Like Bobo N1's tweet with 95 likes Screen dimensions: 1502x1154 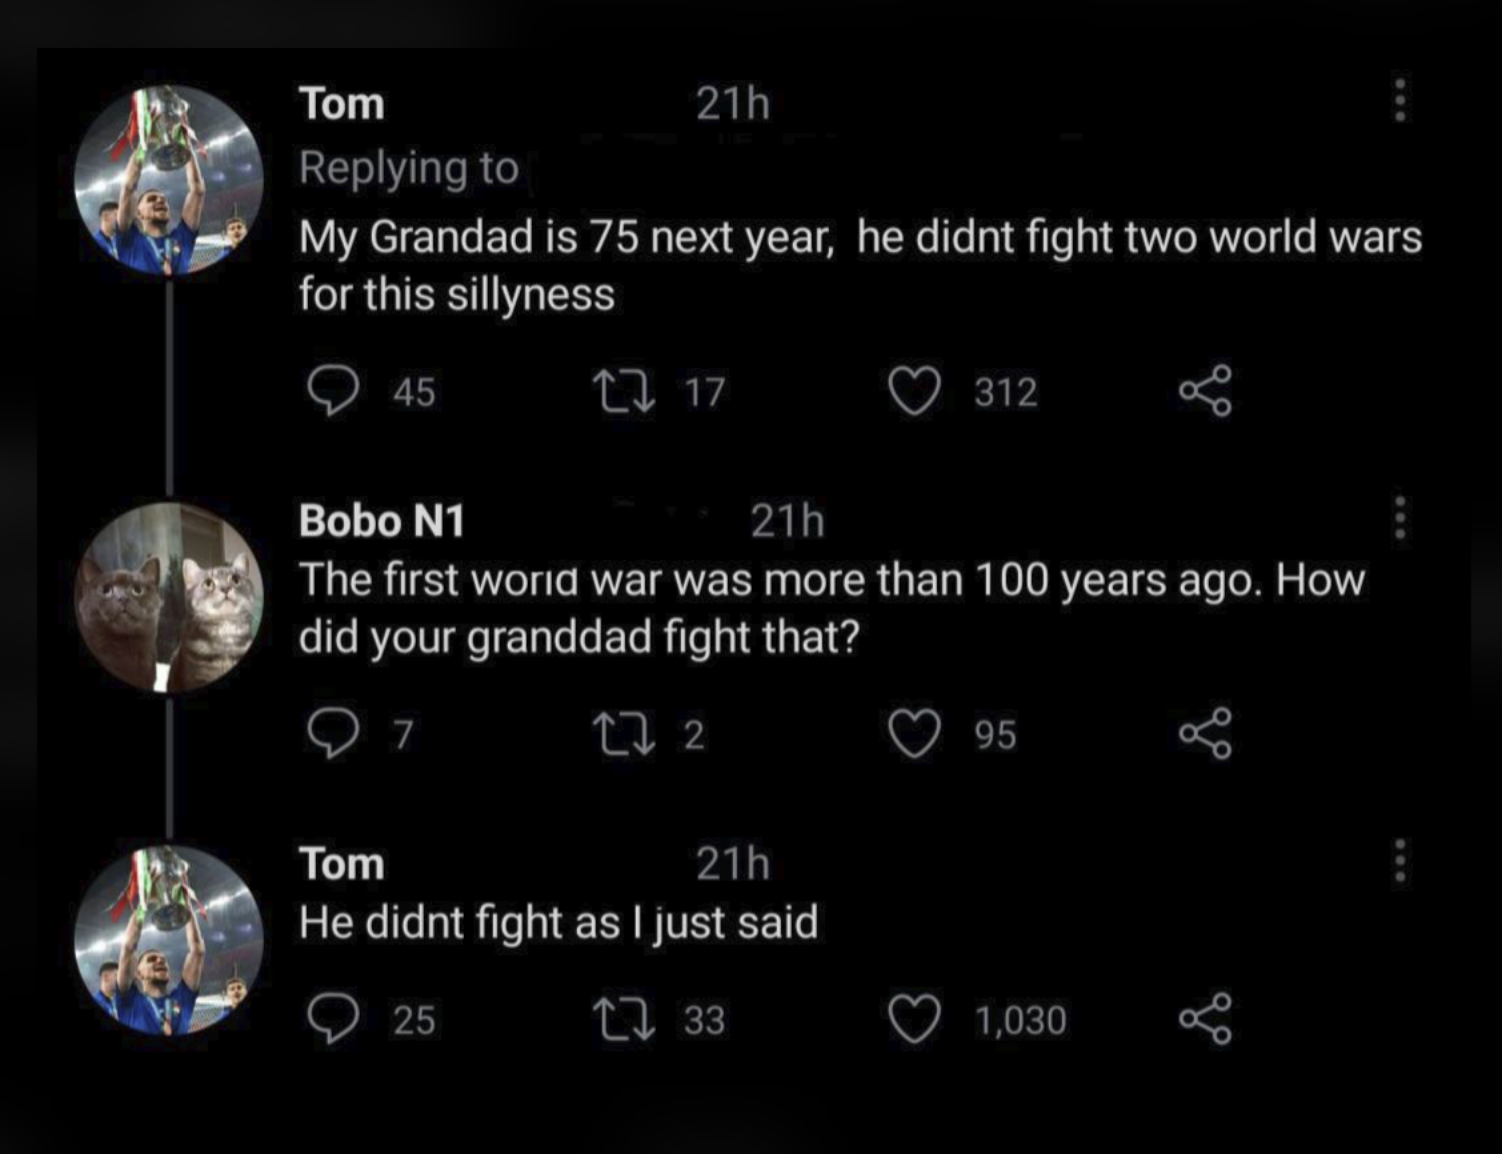pos(915,733)
